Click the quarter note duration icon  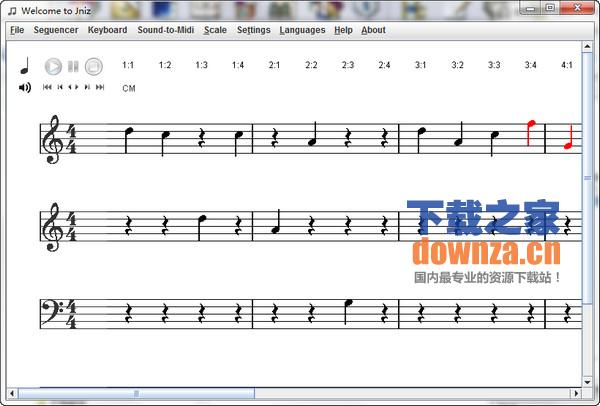point(24,65)
